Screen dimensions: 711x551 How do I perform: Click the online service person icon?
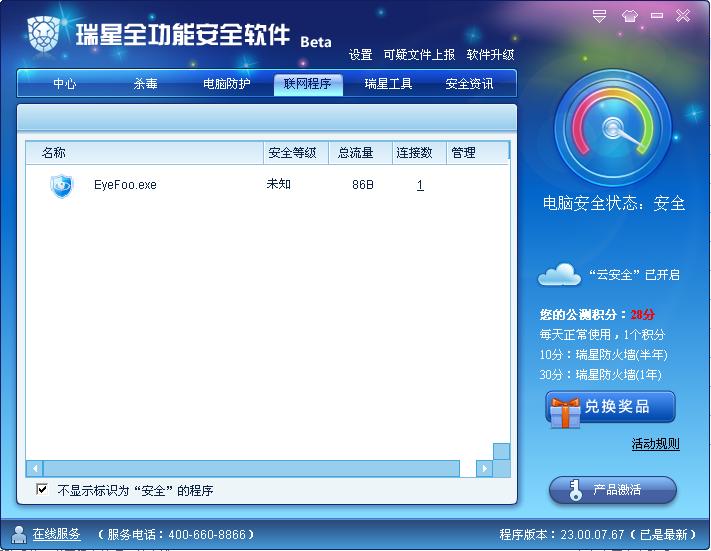coord(18,534)
